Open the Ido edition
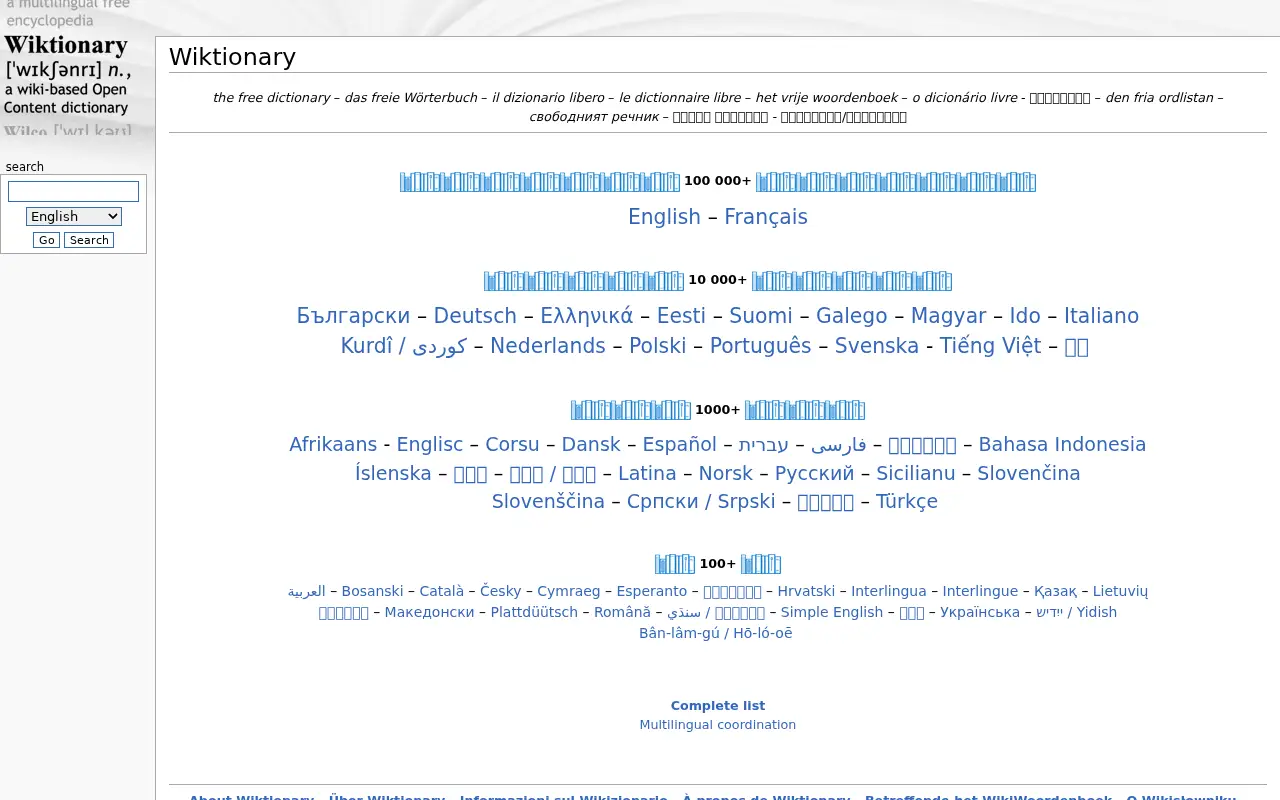The image size is (1280, 800). point(1025,316)
